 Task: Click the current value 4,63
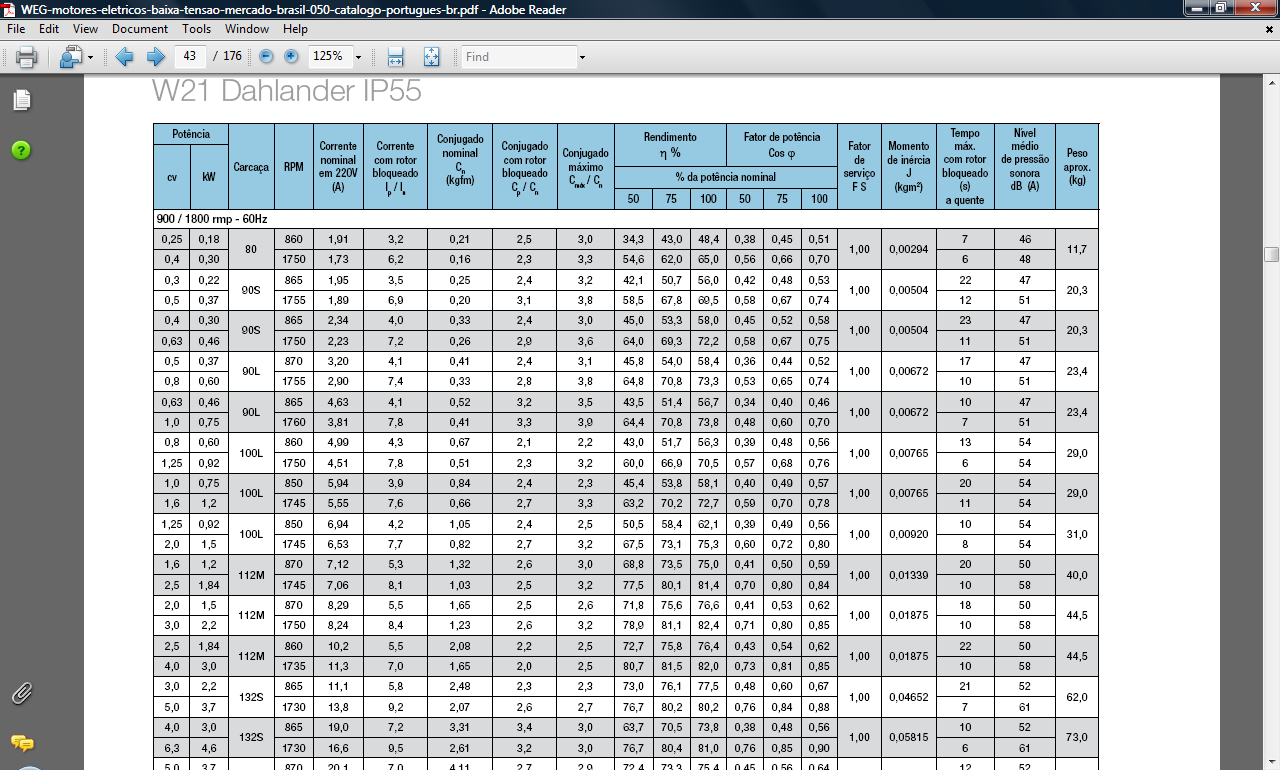pos(338,402)
